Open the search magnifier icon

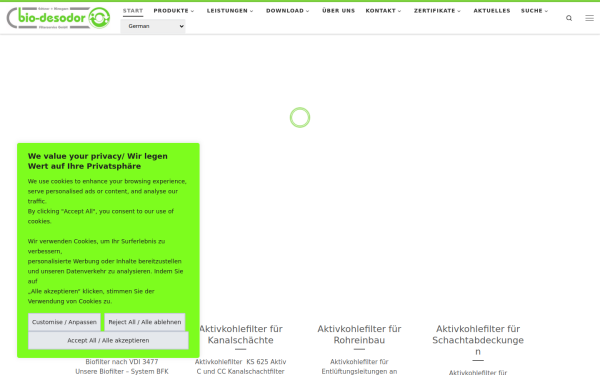tap(569, 18)
